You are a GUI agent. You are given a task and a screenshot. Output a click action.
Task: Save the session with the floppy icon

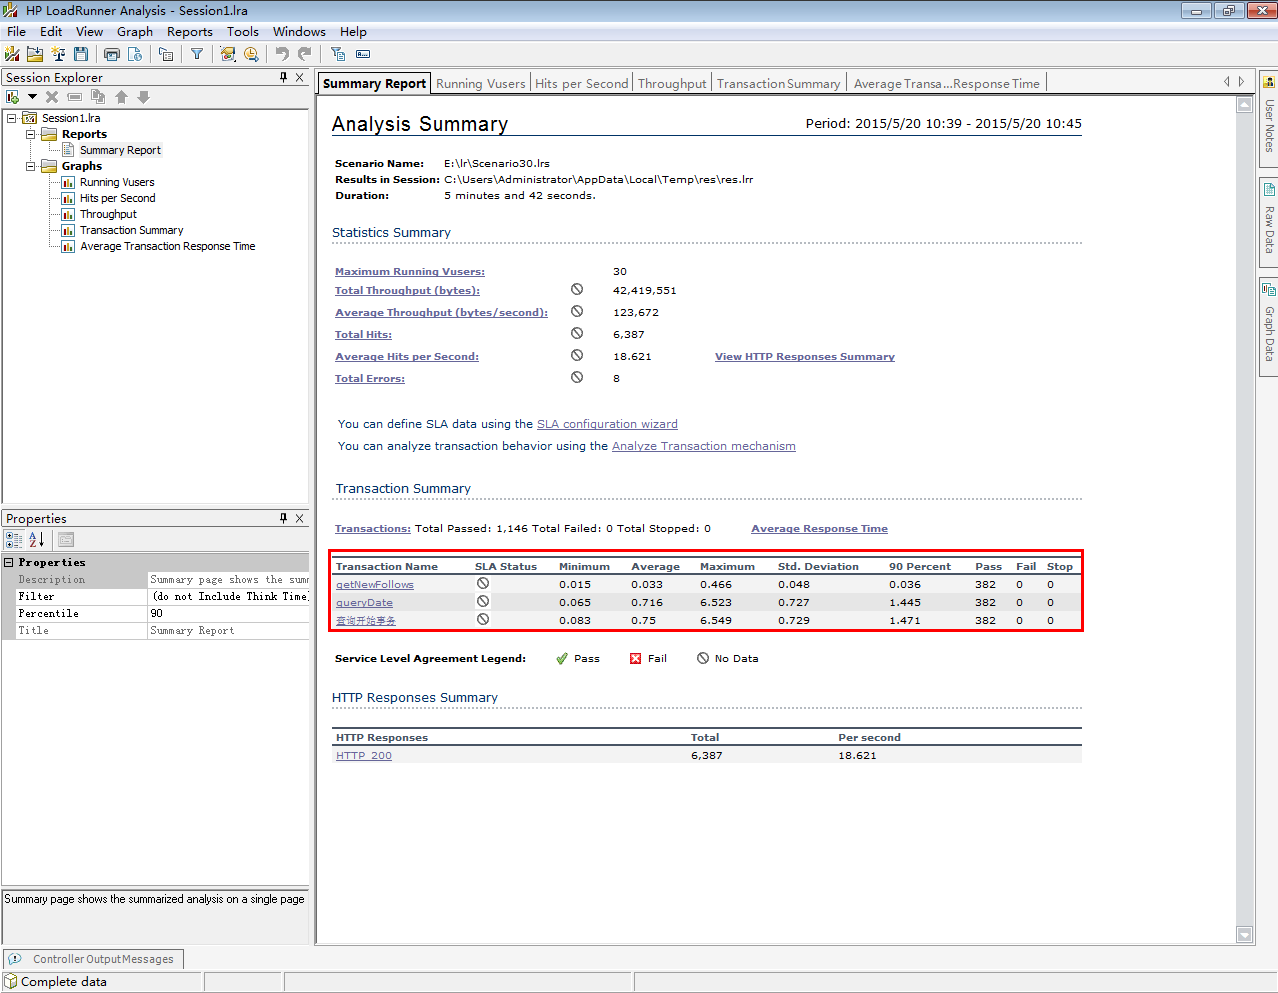pos(81,54)
